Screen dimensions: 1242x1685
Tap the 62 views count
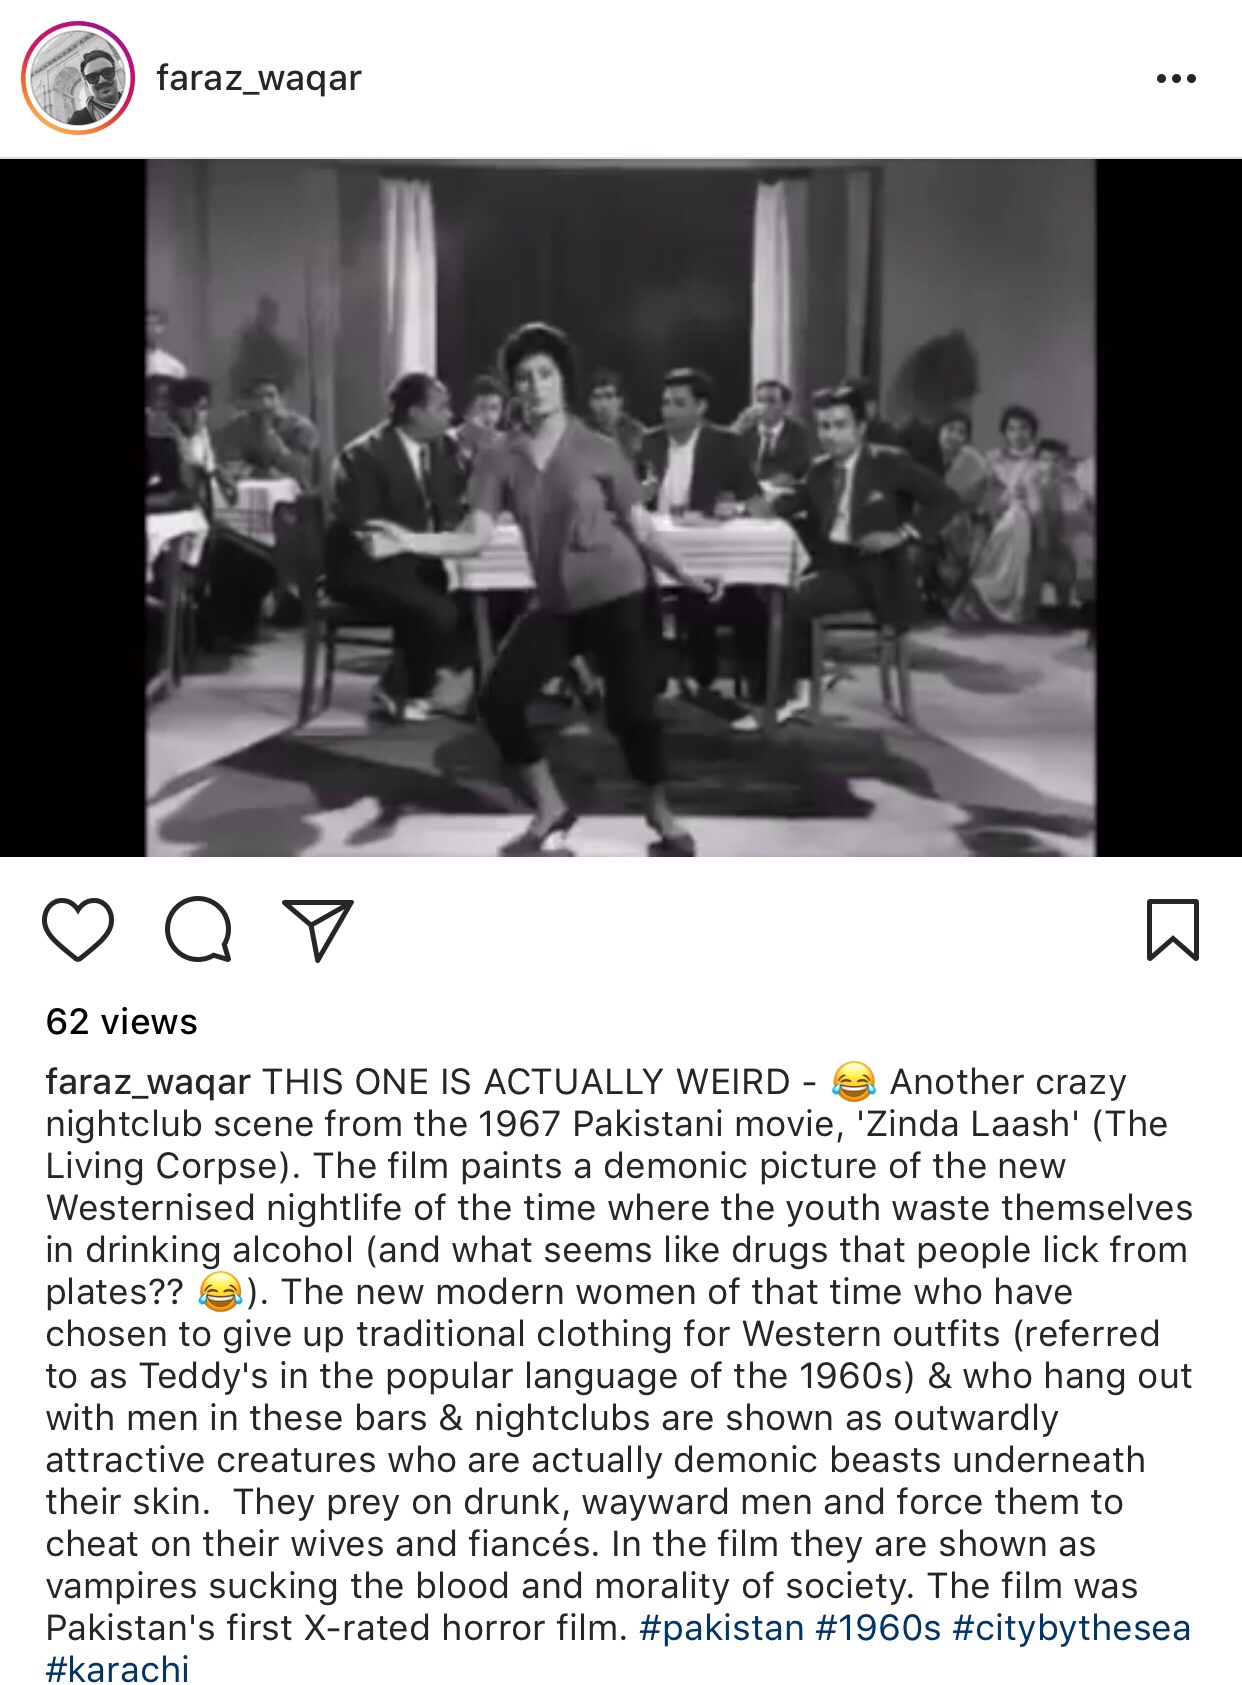point(122,1022)
